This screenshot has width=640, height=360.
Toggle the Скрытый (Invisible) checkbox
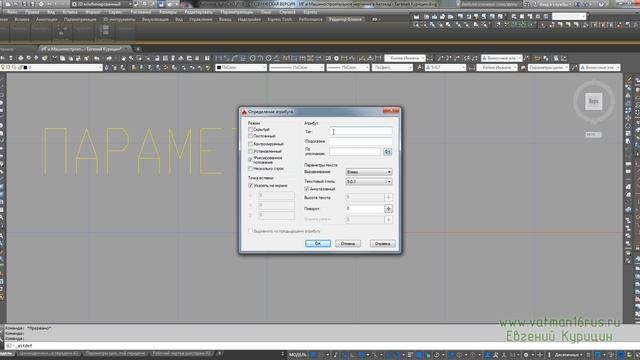pos(251,129)
